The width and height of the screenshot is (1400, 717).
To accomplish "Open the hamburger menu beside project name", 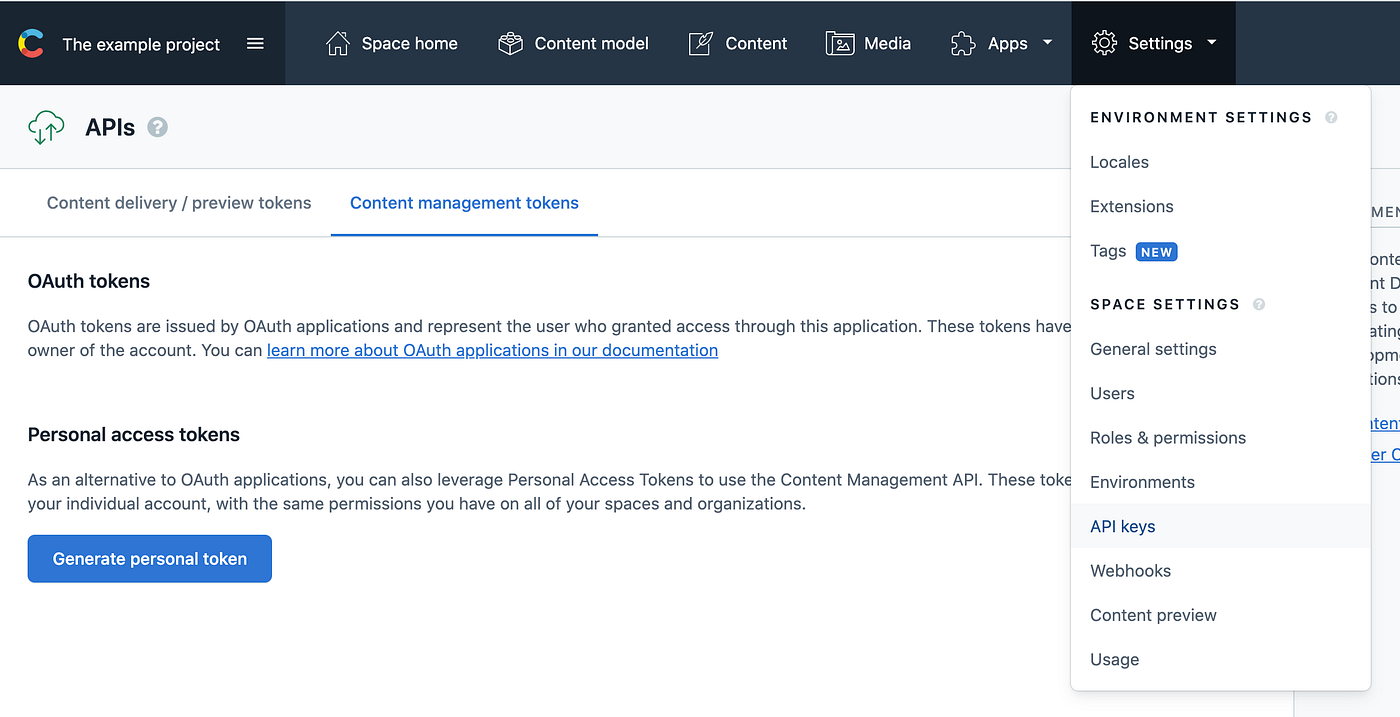I will [255, 44].
